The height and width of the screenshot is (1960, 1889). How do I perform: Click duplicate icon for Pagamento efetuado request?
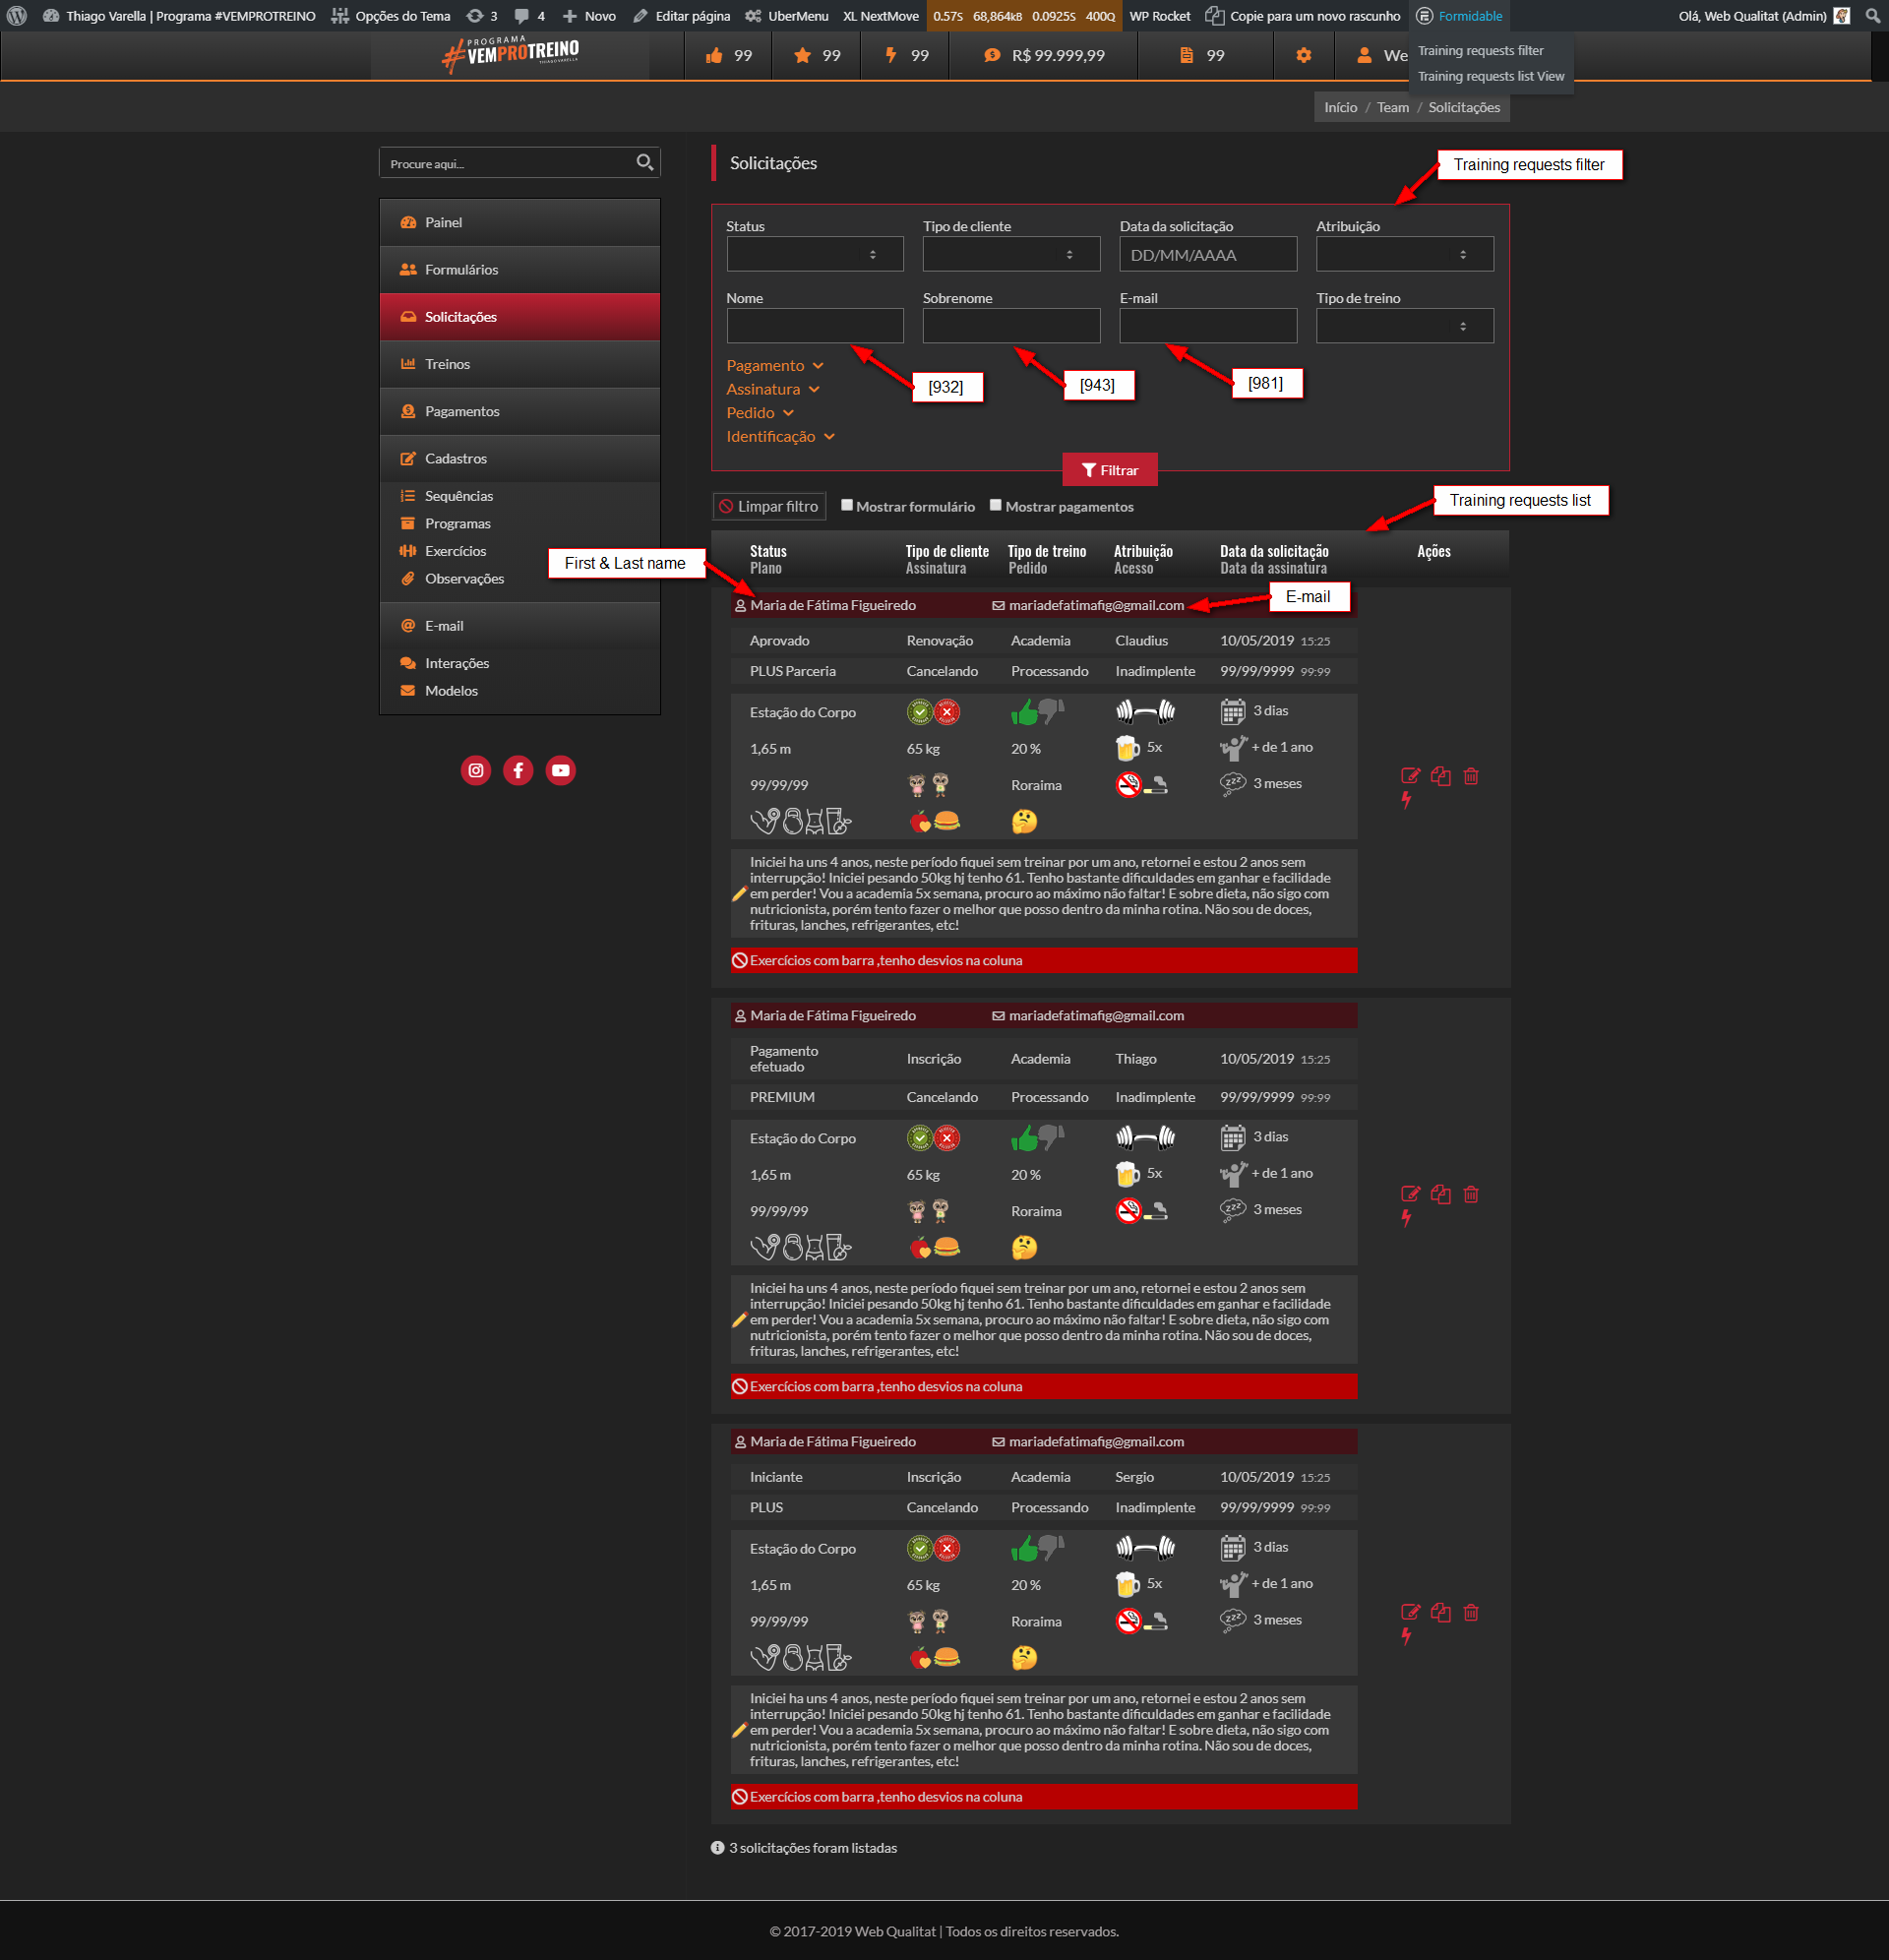[x=1440, y=1194]
